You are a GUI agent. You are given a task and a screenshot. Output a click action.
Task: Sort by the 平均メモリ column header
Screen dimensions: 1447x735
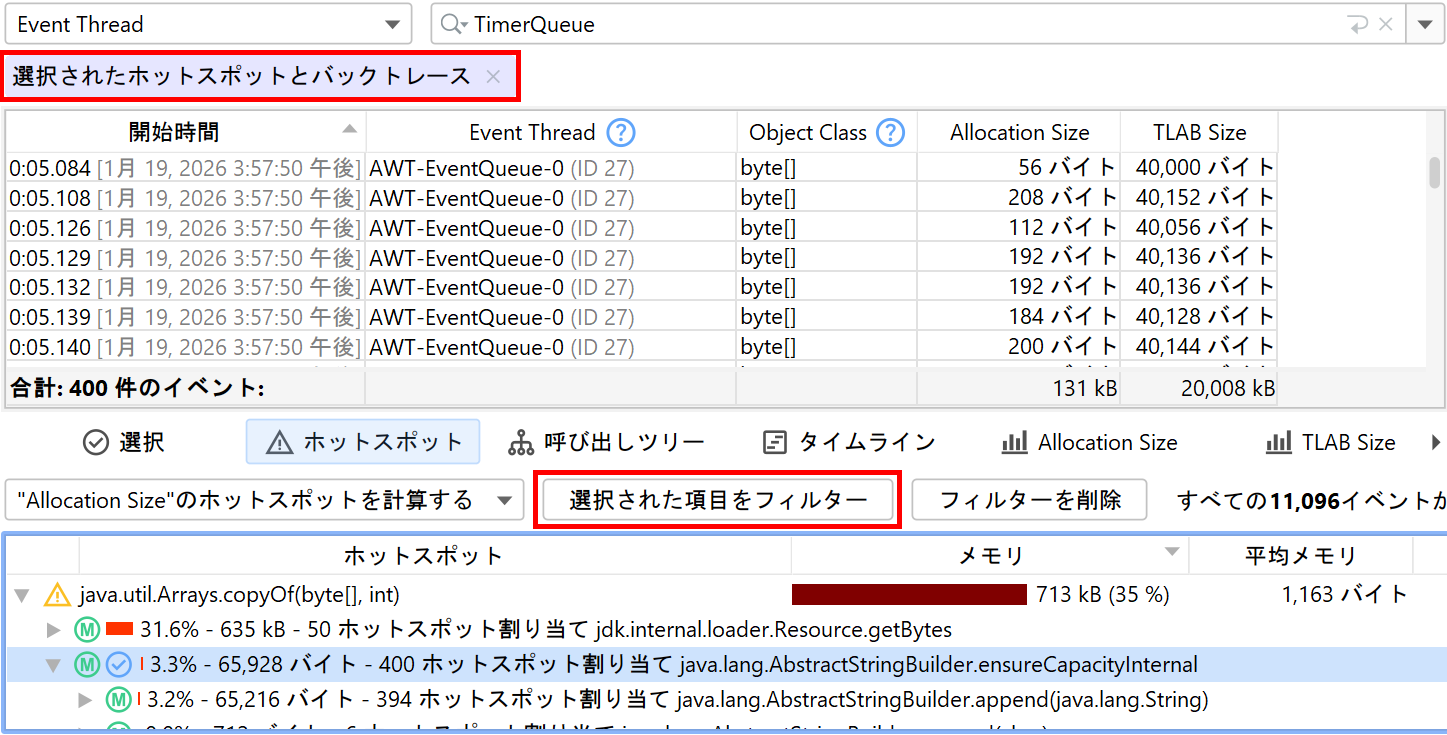click(x=1300, y=555)
